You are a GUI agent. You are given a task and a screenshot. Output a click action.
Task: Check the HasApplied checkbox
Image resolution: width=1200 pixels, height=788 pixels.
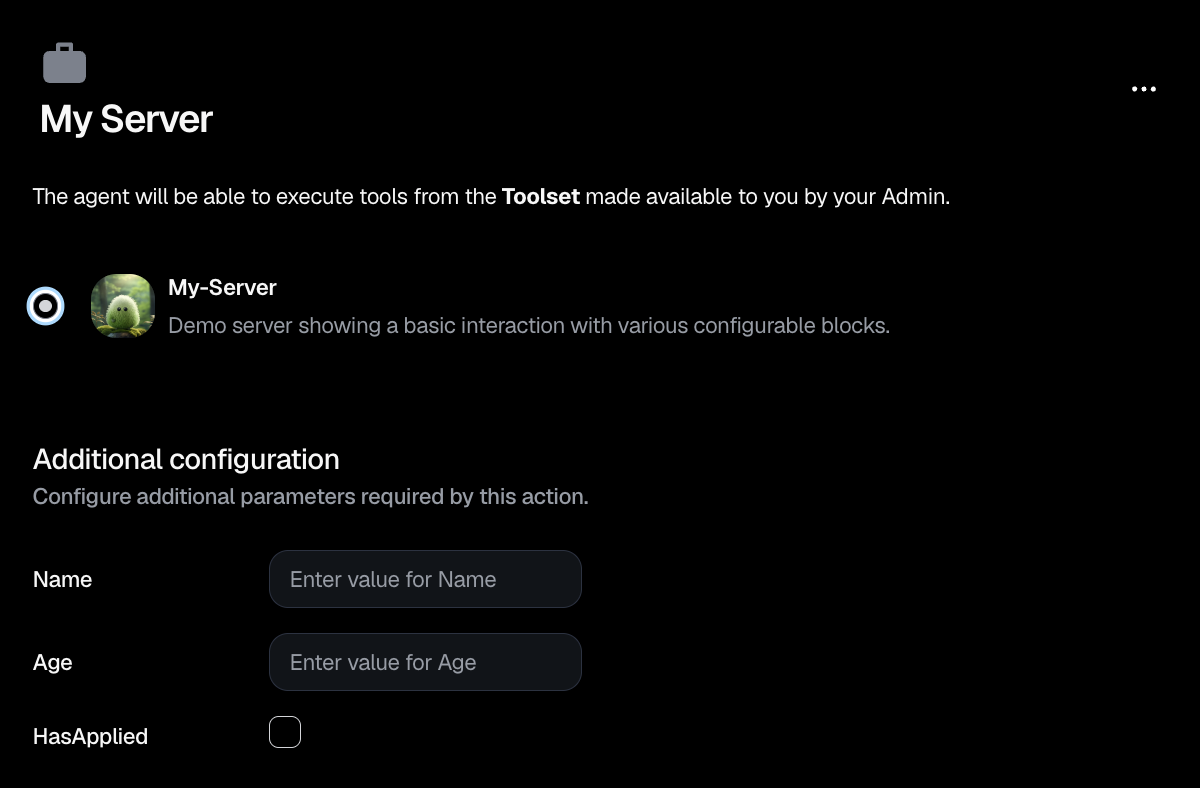tap(285, 732)
